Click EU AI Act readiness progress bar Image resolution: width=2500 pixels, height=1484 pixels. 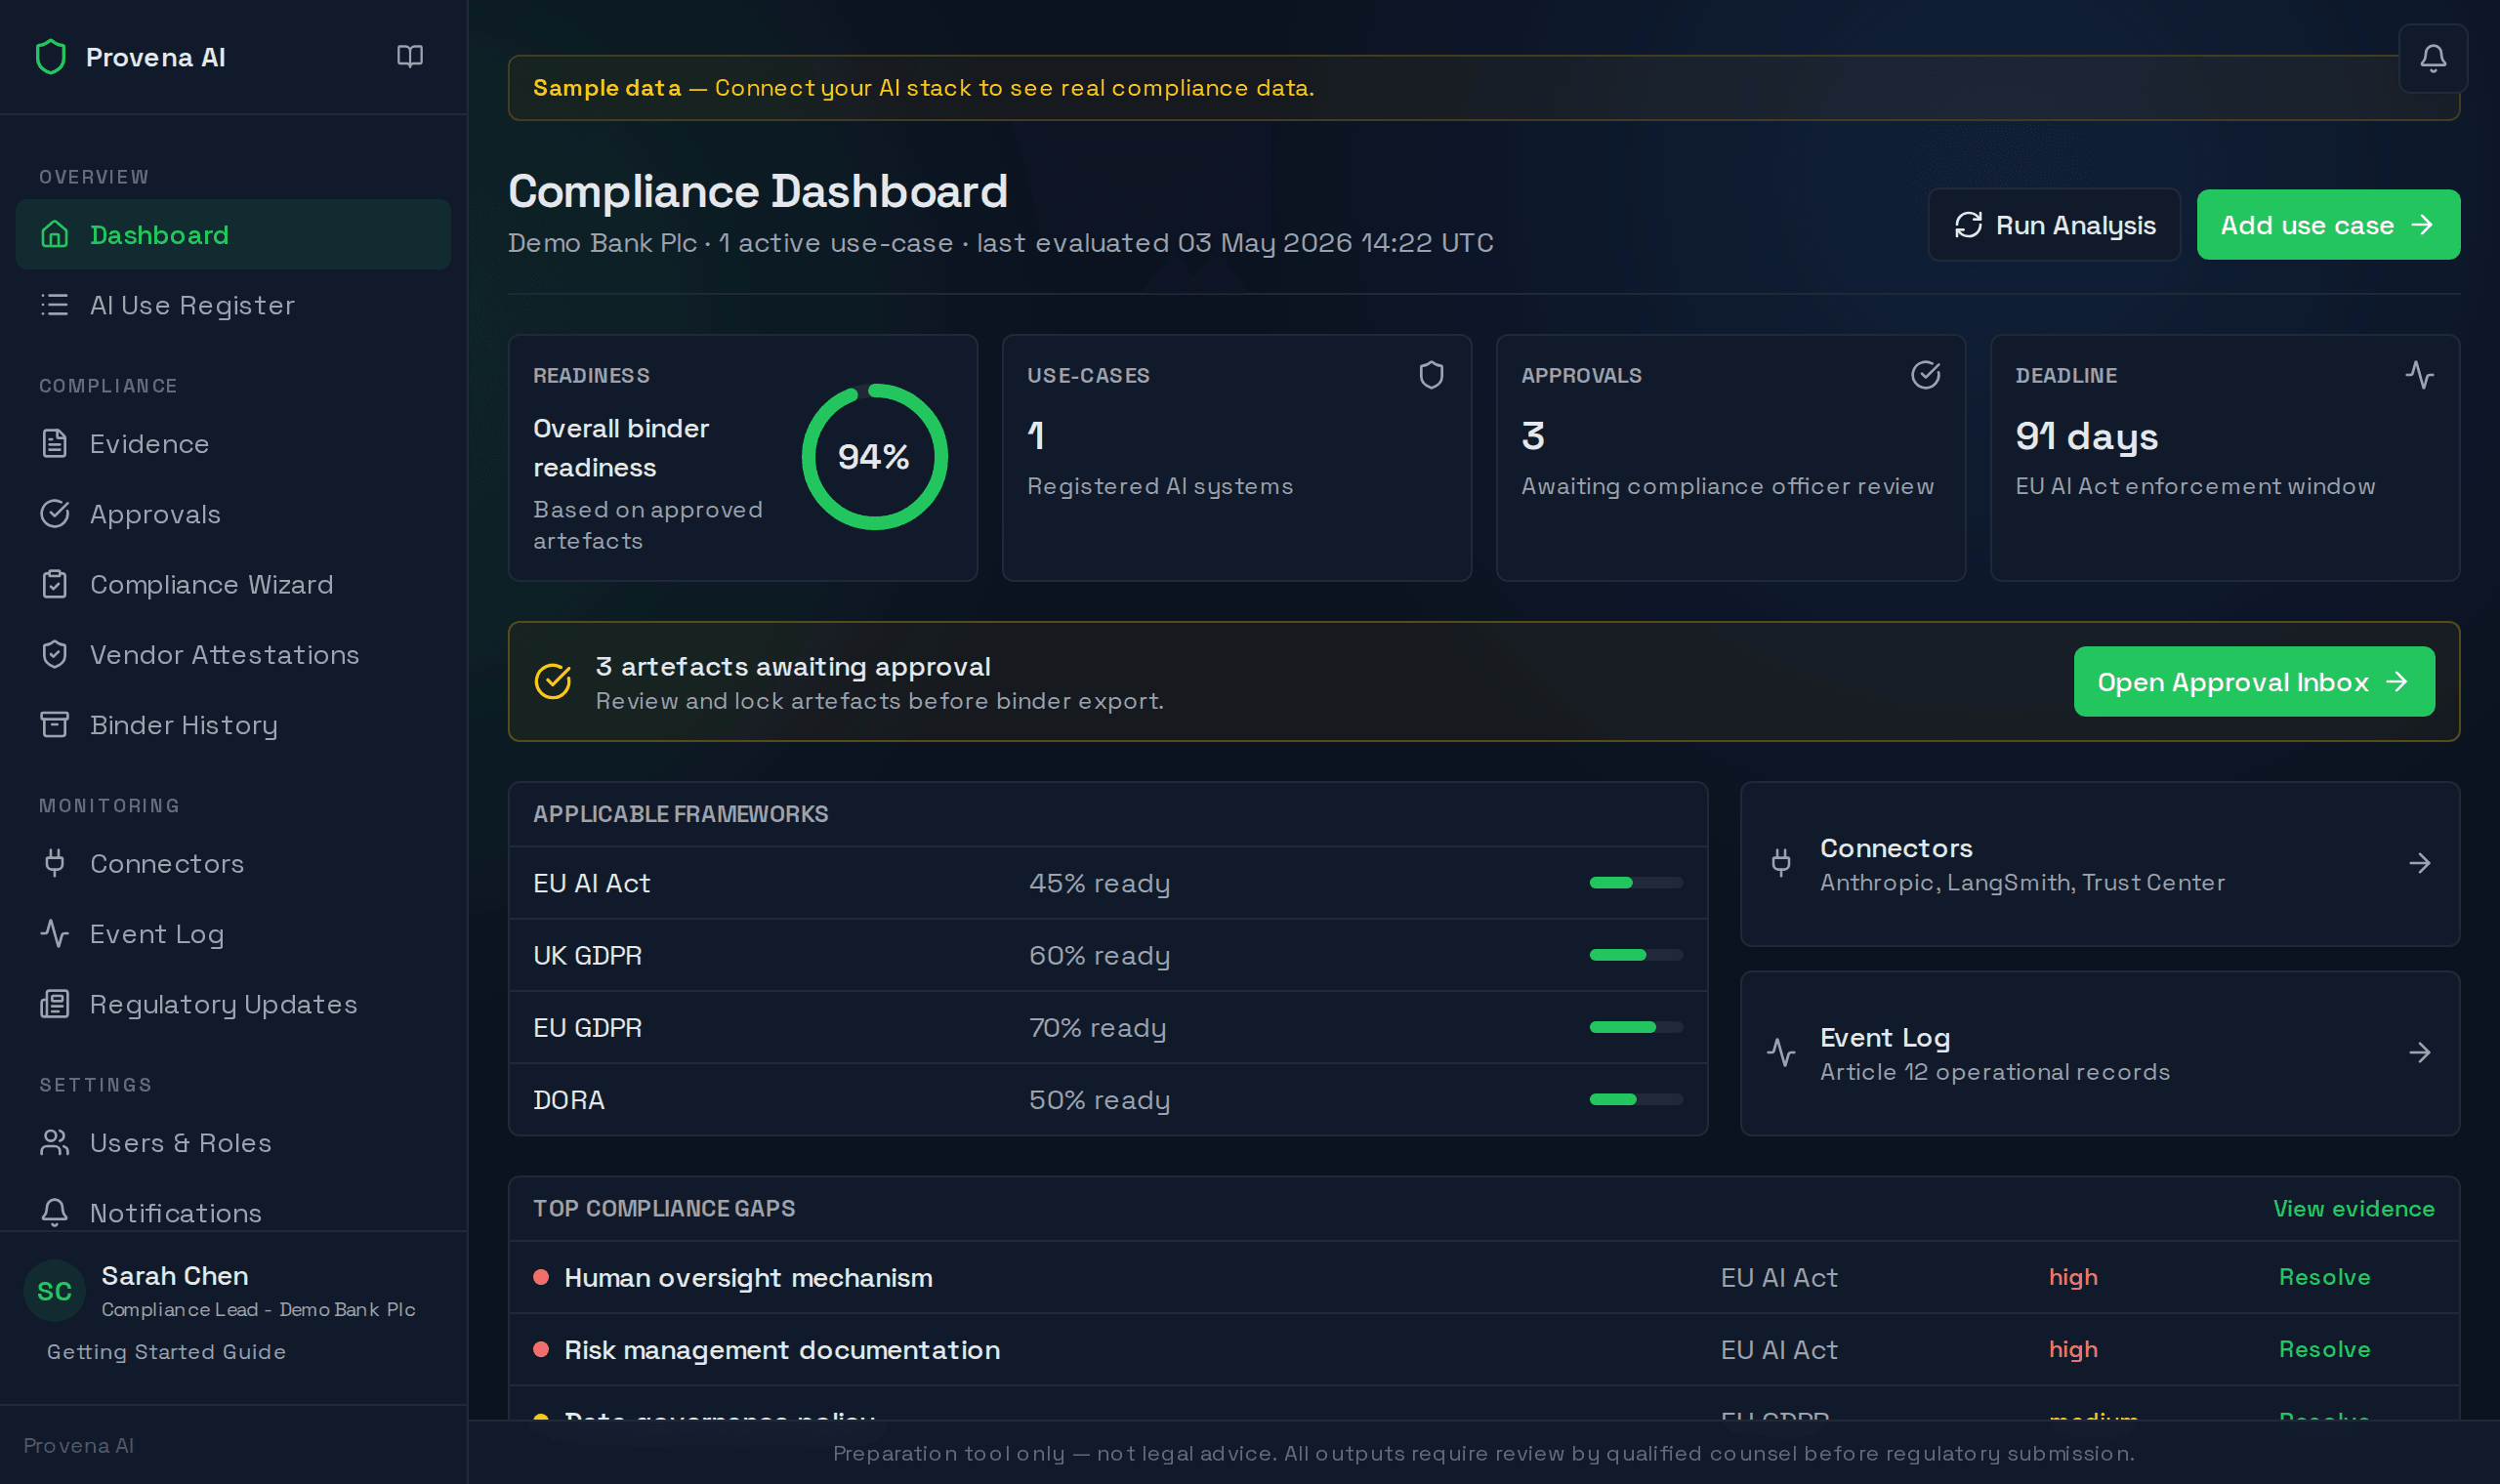pos(1636,883)
